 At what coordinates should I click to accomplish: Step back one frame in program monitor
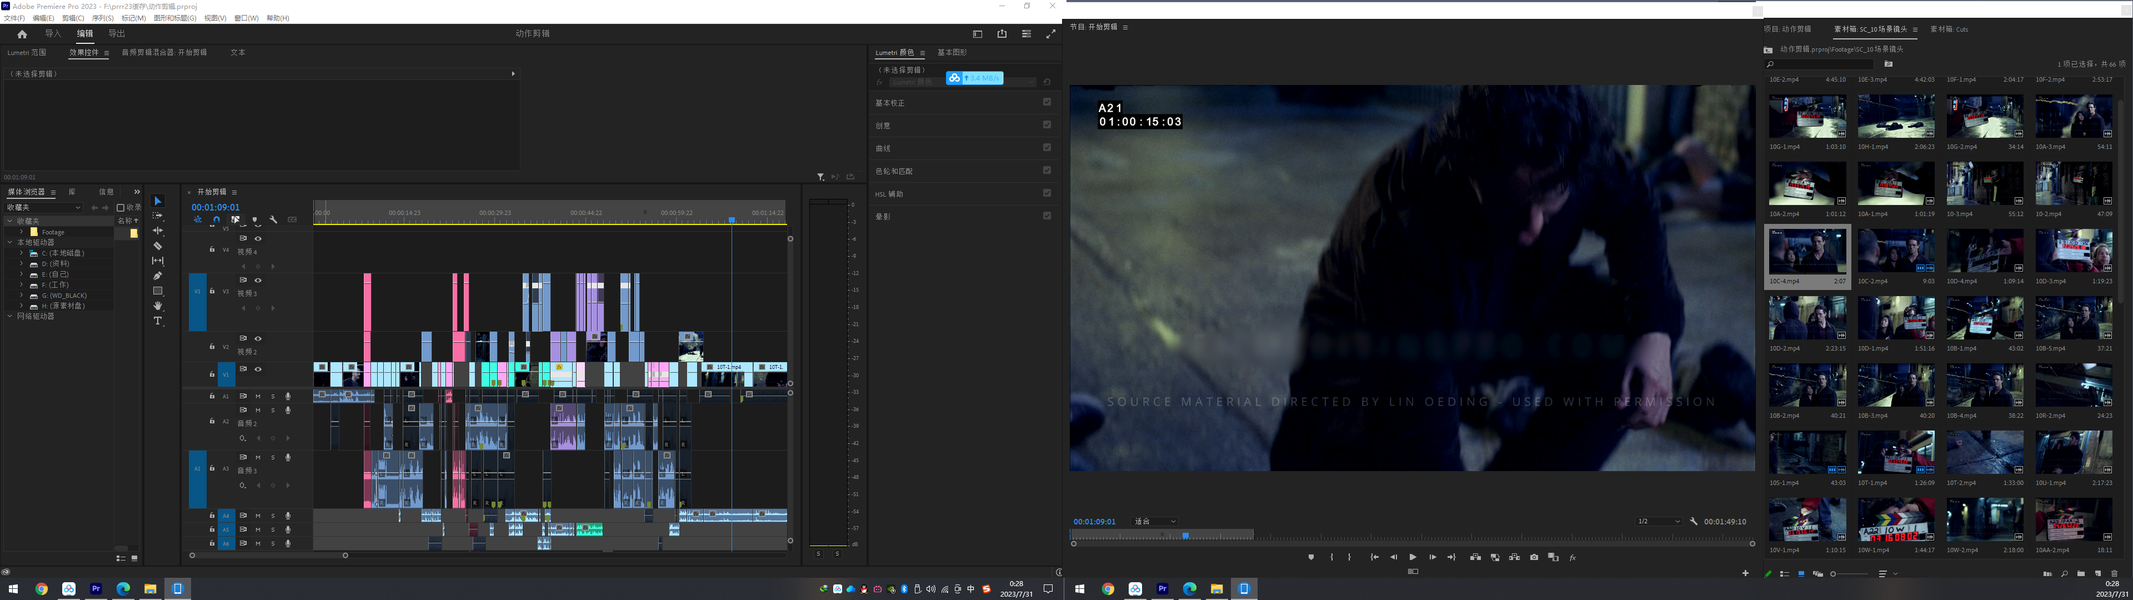[1394, 557]
